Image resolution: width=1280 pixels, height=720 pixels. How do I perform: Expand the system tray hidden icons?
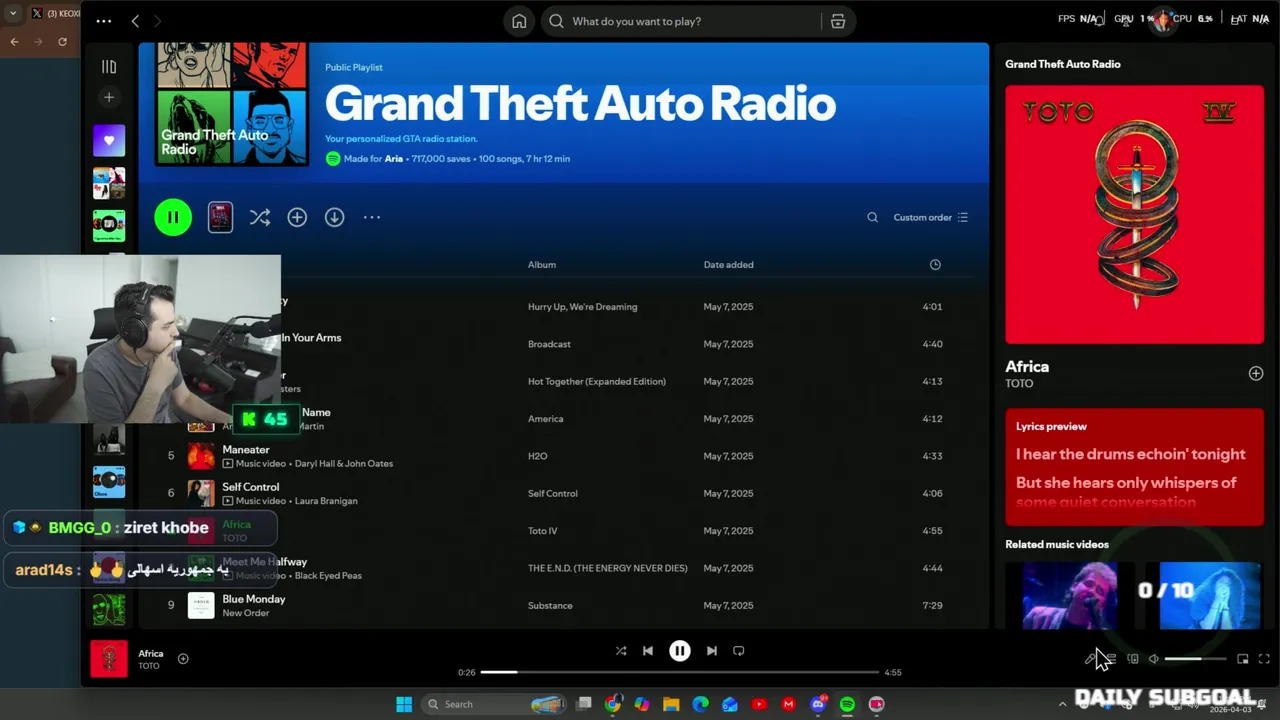tap(1062, 704)
